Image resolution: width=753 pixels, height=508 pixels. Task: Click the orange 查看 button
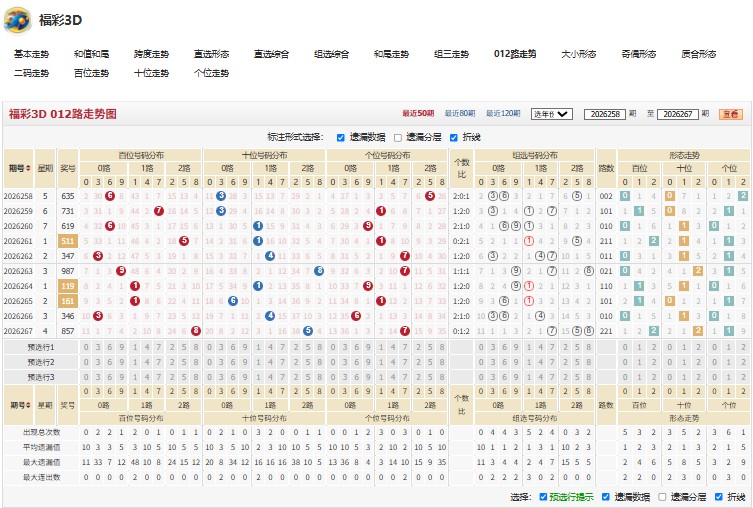click(730, 114)
